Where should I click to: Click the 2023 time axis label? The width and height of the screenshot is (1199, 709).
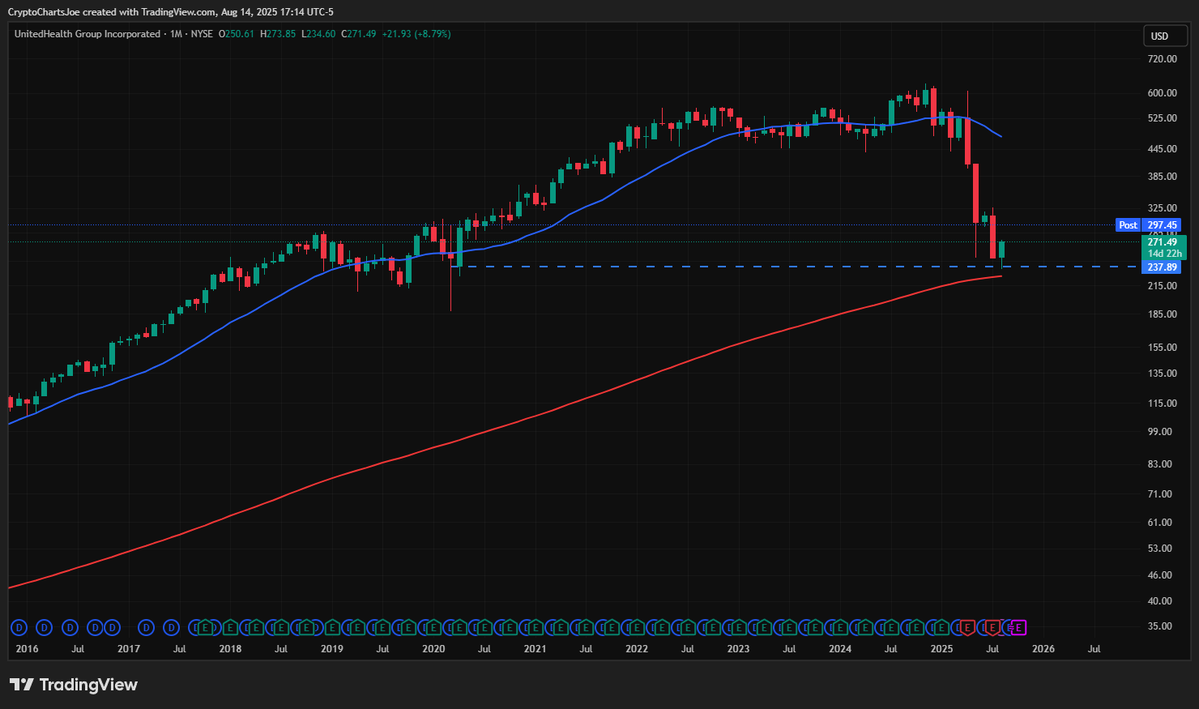click(739, 649)
